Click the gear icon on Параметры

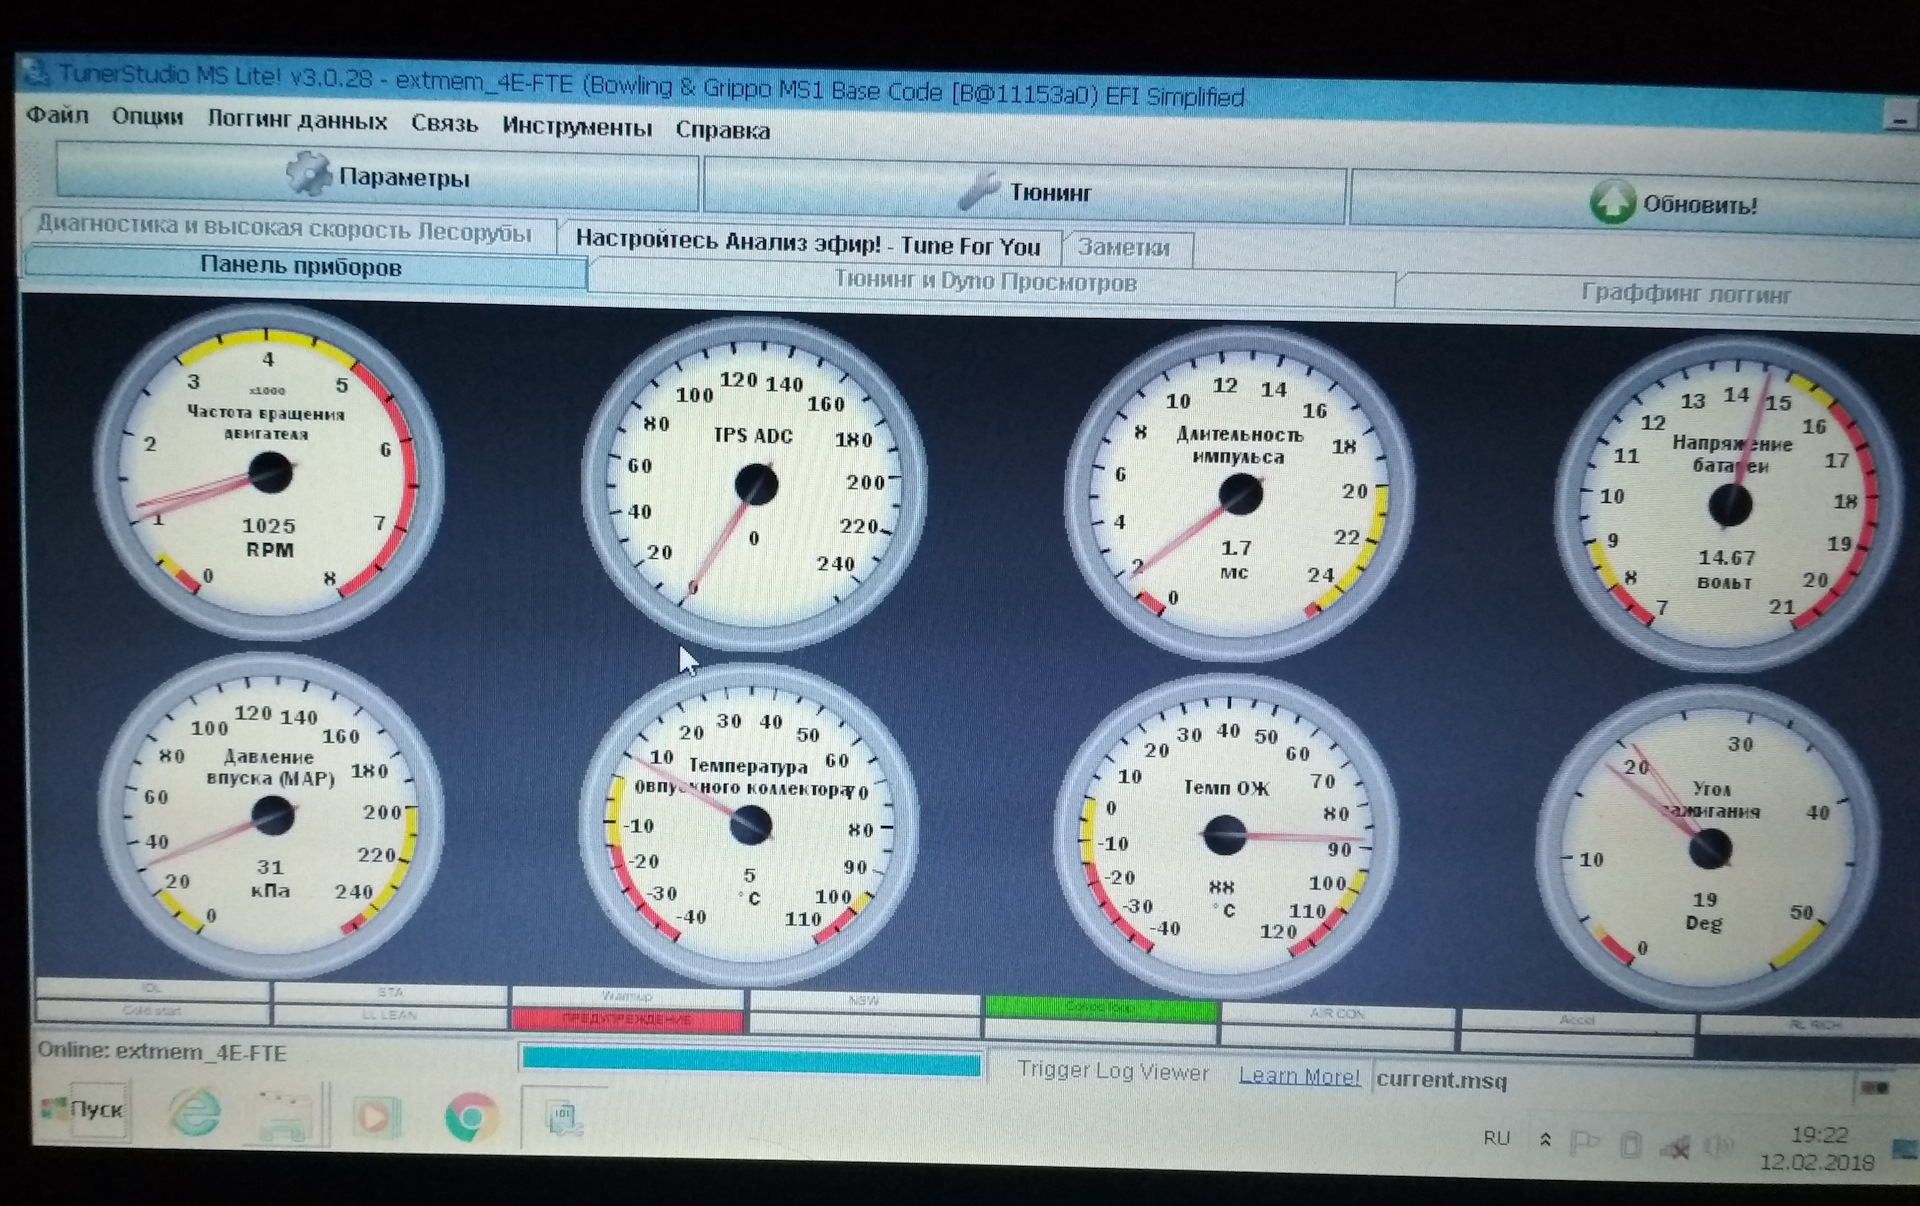pyautogui.click(x=309, y=174)
